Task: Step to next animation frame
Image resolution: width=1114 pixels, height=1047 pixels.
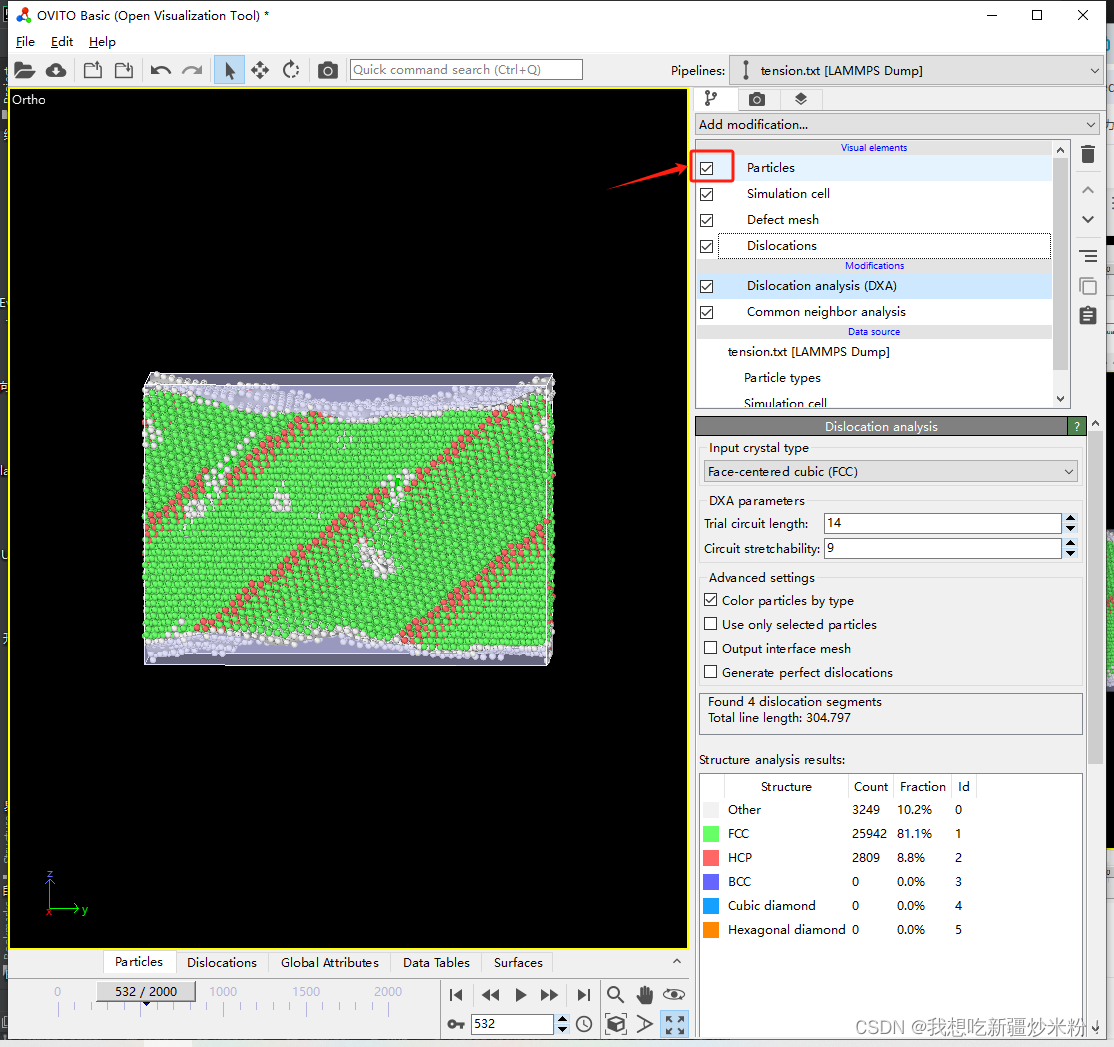Action: (549, 995)
